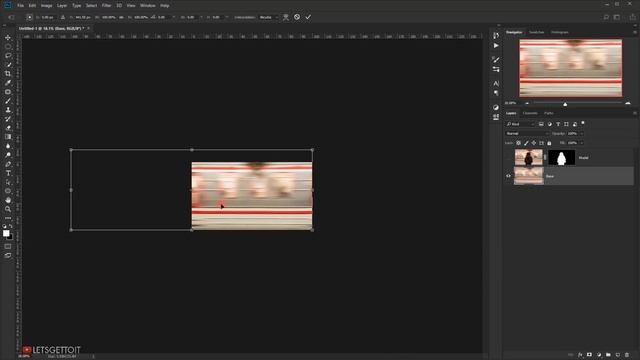Click the Navigator zoom slider handle
Image resolution: width=640 pixels, height=360 pixels.
(565, 104)
